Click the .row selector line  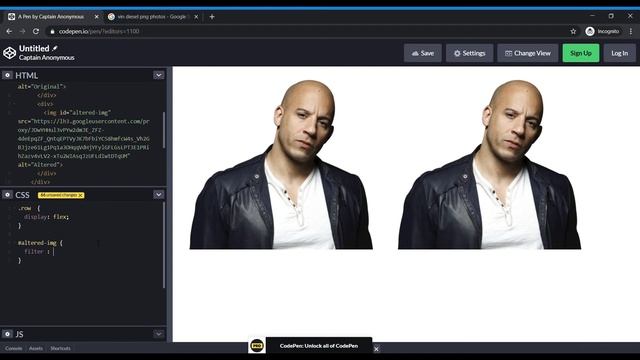(x=29, y=208)
